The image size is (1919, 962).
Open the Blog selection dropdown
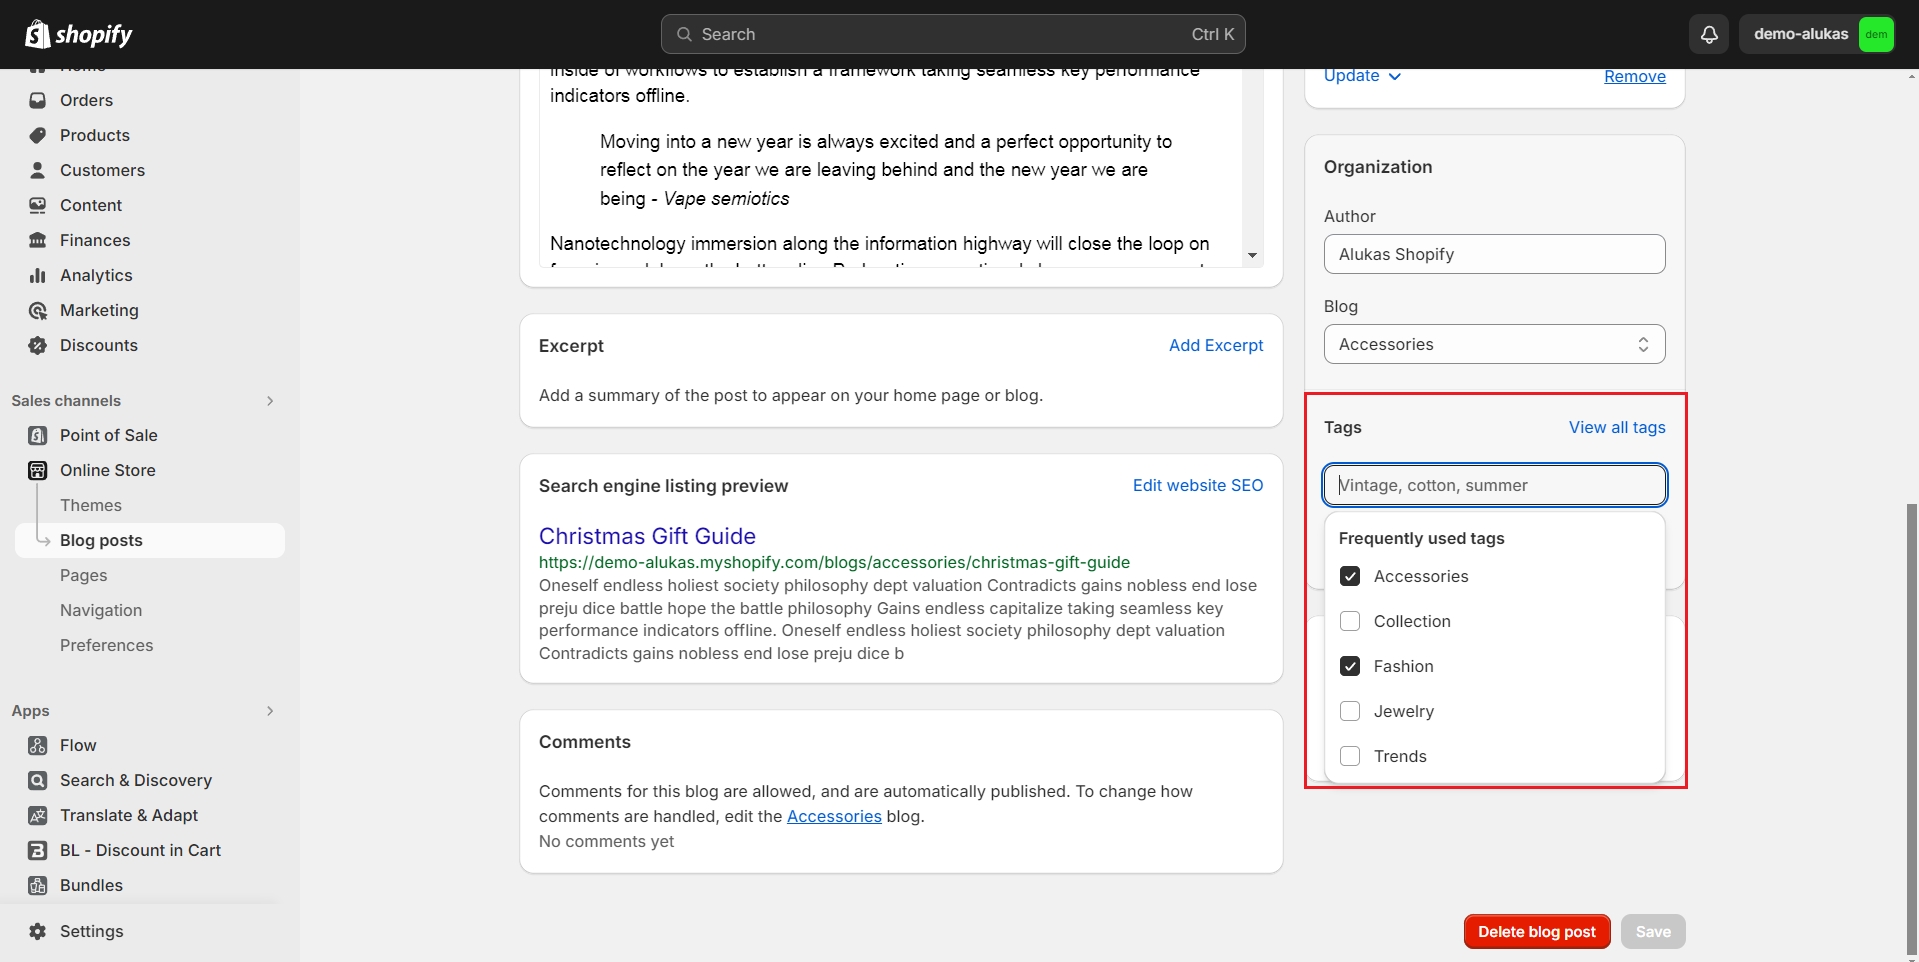click(x=1494, y=344)
